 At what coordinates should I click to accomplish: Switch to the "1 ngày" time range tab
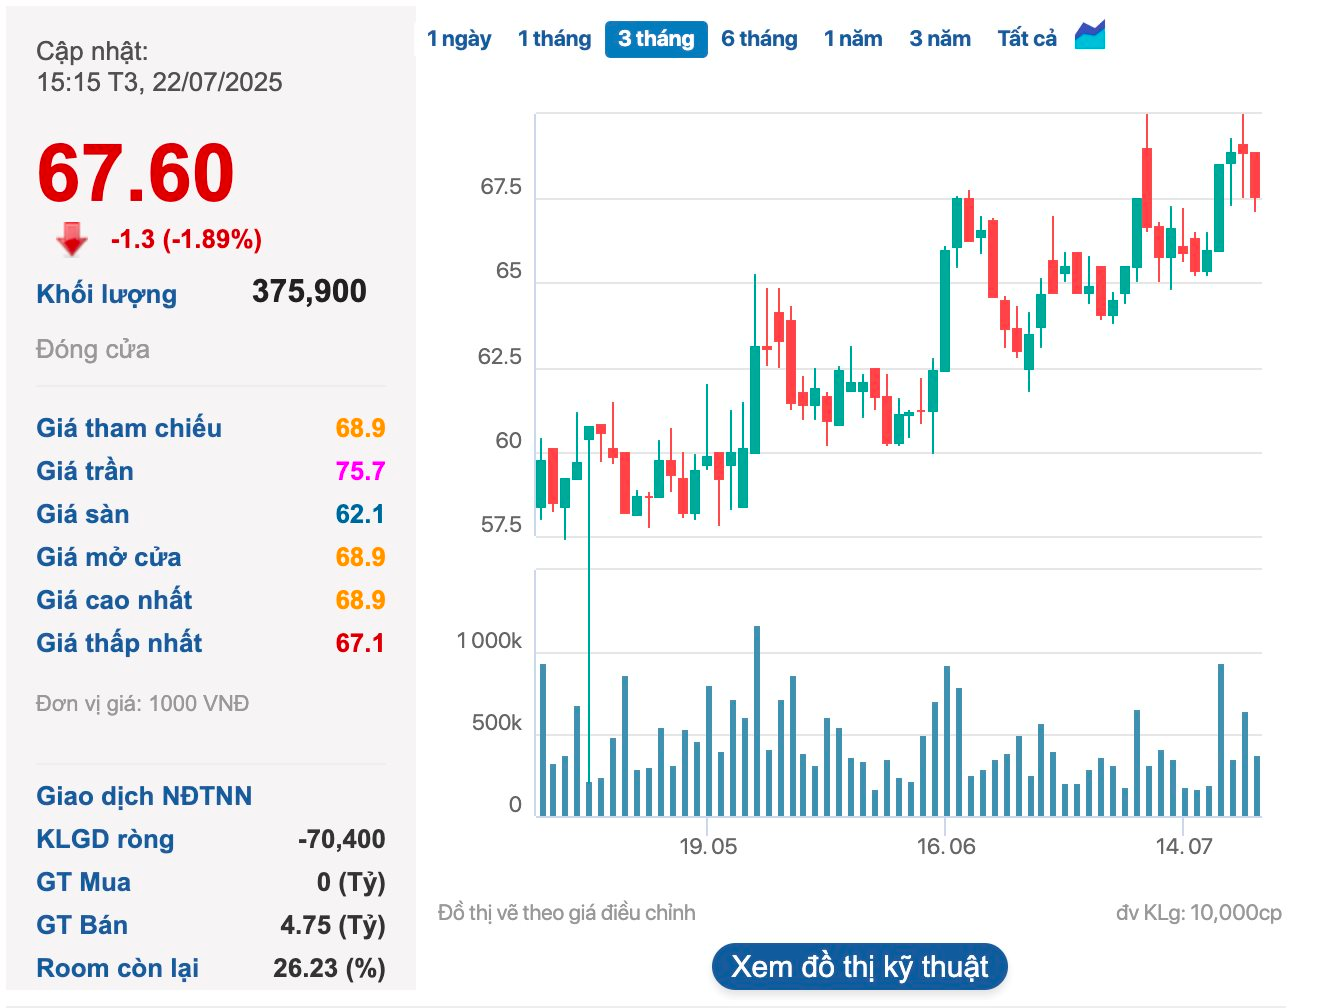coord(459,38)
